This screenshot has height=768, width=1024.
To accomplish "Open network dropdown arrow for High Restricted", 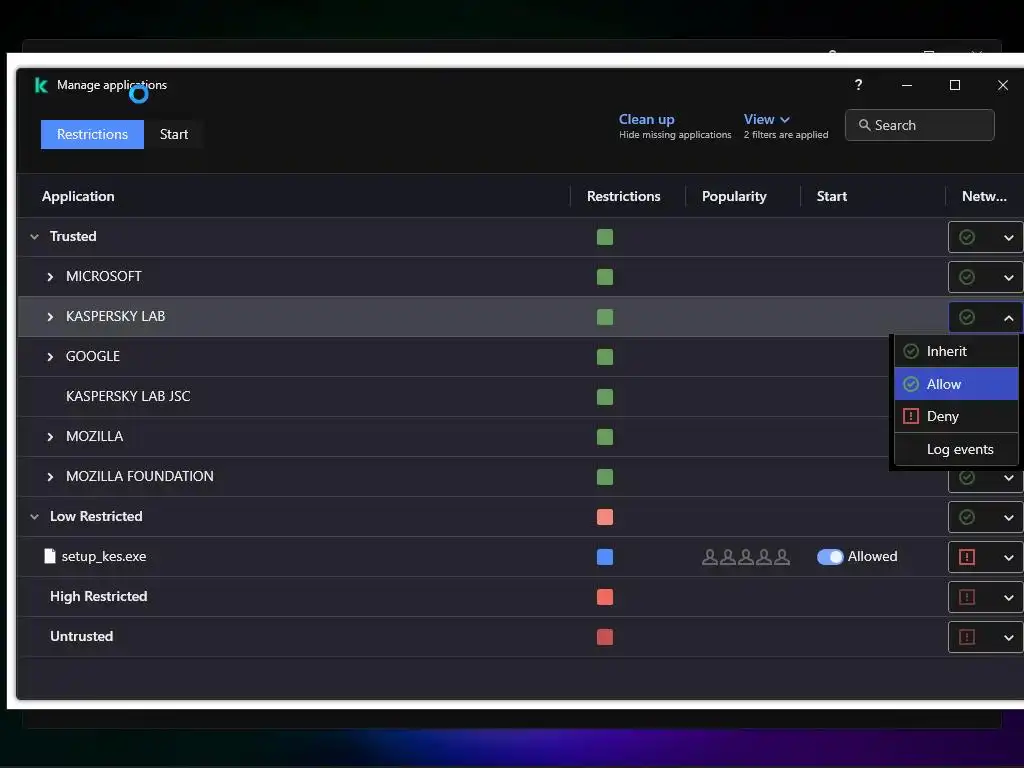I will 1008,598.
